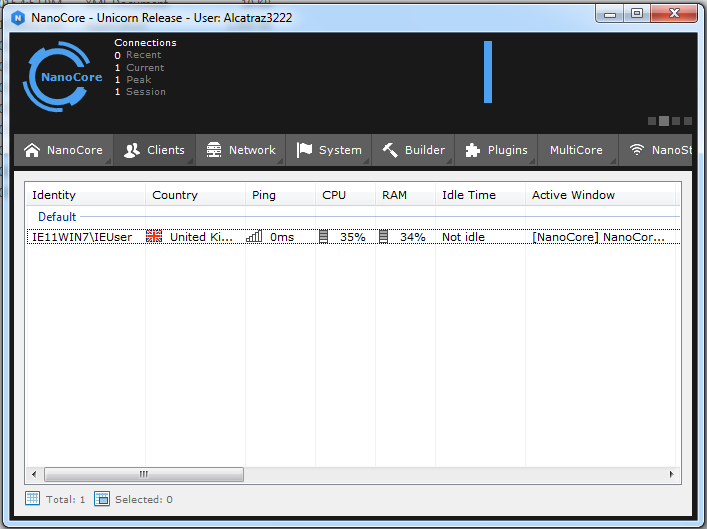
Task: Click the blue connection graph bar
Action: (x=488, y=72)
